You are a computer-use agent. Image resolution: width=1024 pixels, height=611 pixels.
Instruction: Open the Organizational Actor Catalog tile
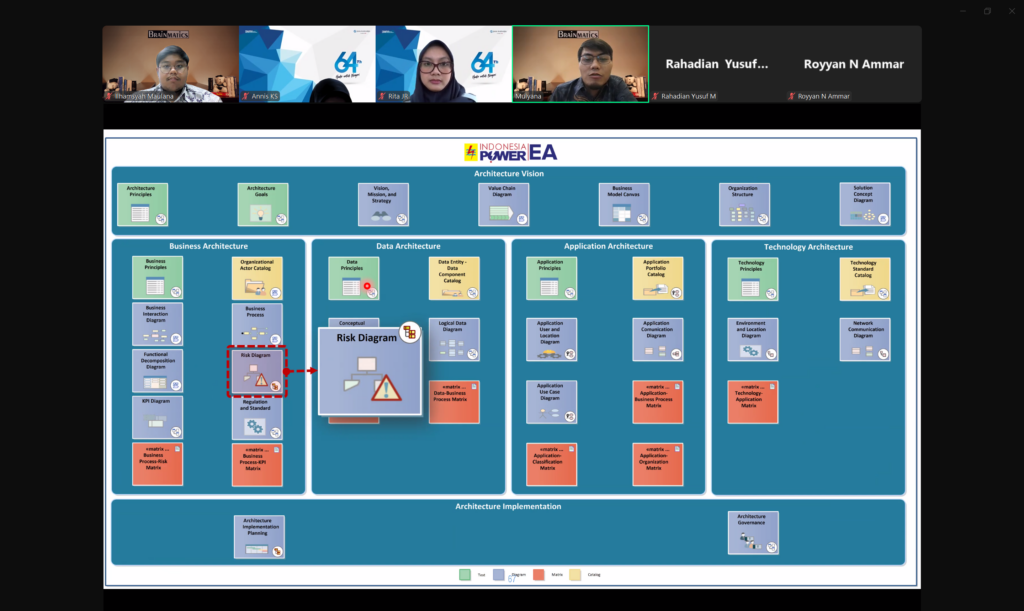(x=257, y=279)
